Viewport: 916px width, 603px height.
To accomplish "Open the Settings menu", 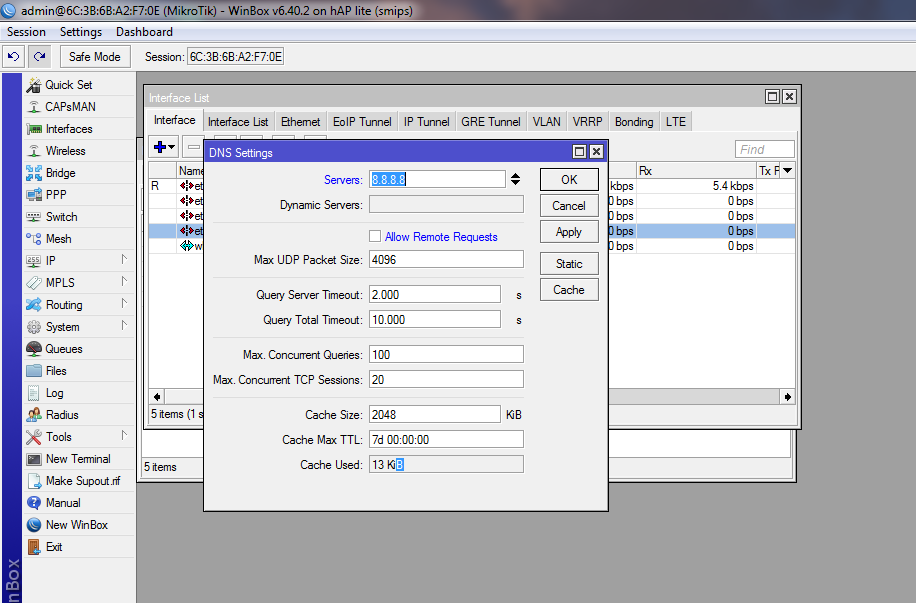I will [x=80, y=31].
